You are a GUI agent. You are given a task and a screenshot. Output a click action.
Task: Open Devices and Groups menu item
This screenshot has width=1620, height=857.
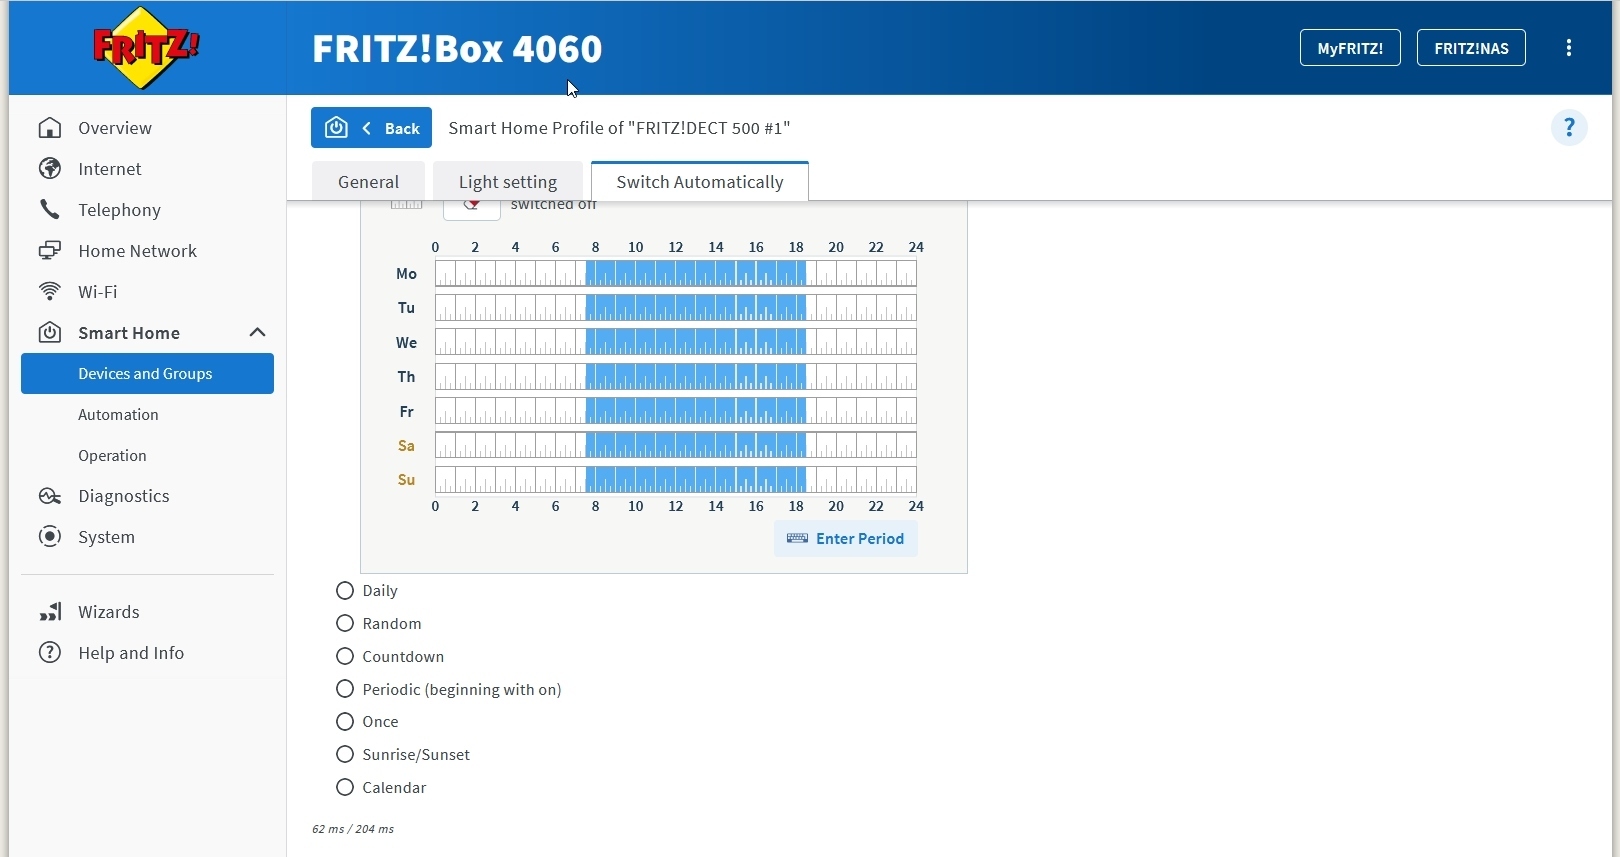147,374
